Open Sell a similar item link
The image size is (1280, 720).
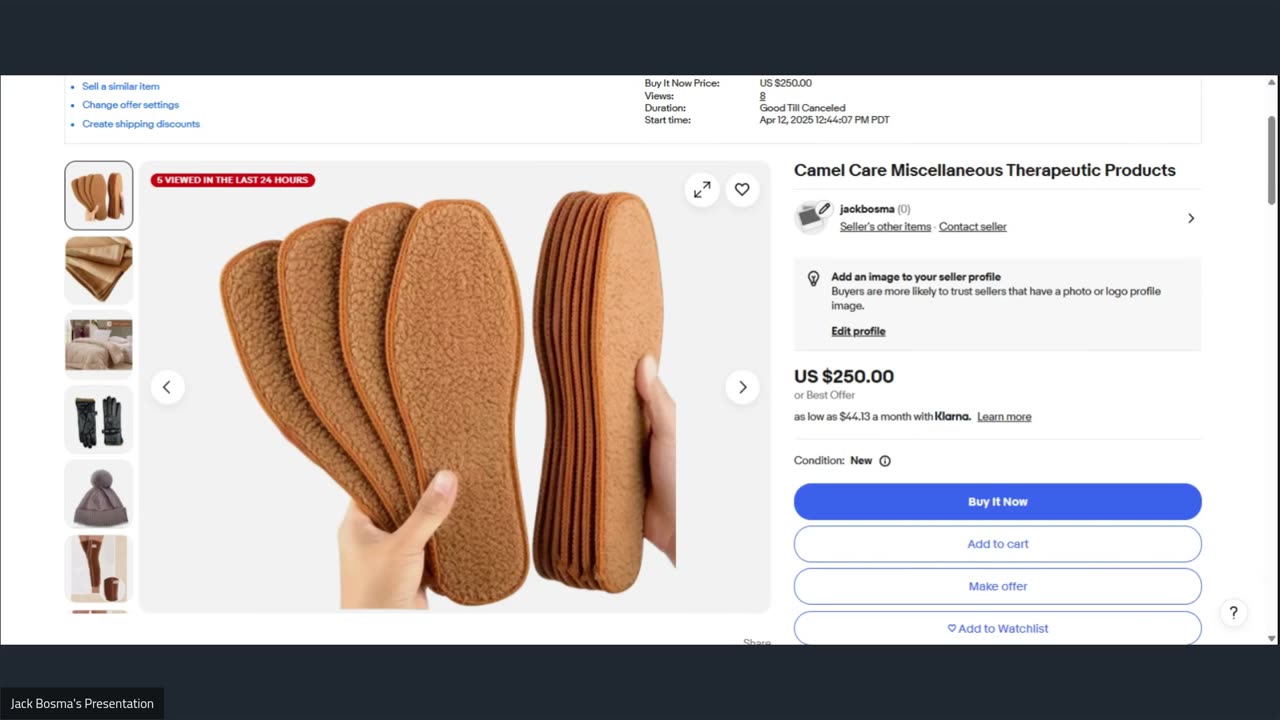tap(121, 87)
